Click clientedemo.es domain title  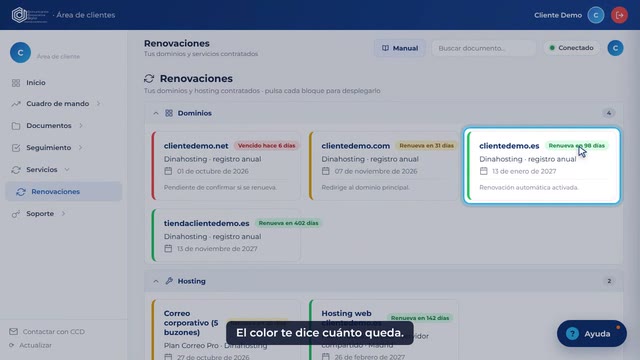[509, 146]
